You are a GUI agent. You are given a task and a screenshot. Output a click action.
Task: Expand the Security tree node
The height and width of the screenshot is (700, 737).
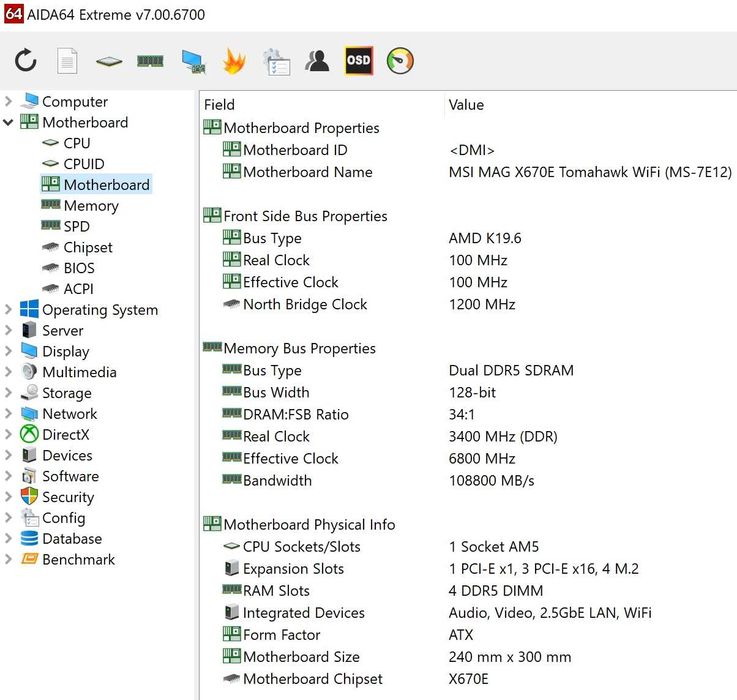point(8,496)
